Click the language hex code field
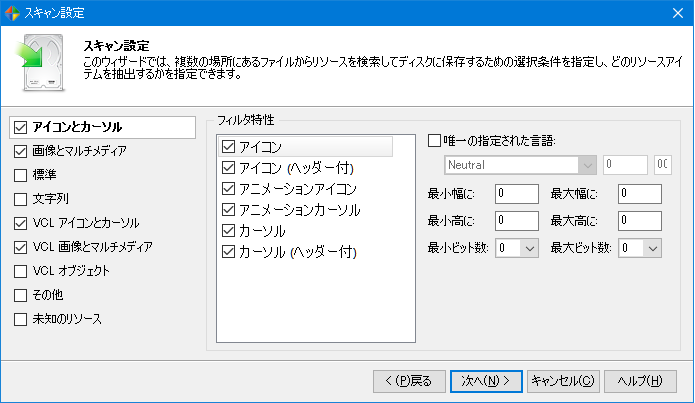Screen dimensions: 695x403 tap(663, 165)
